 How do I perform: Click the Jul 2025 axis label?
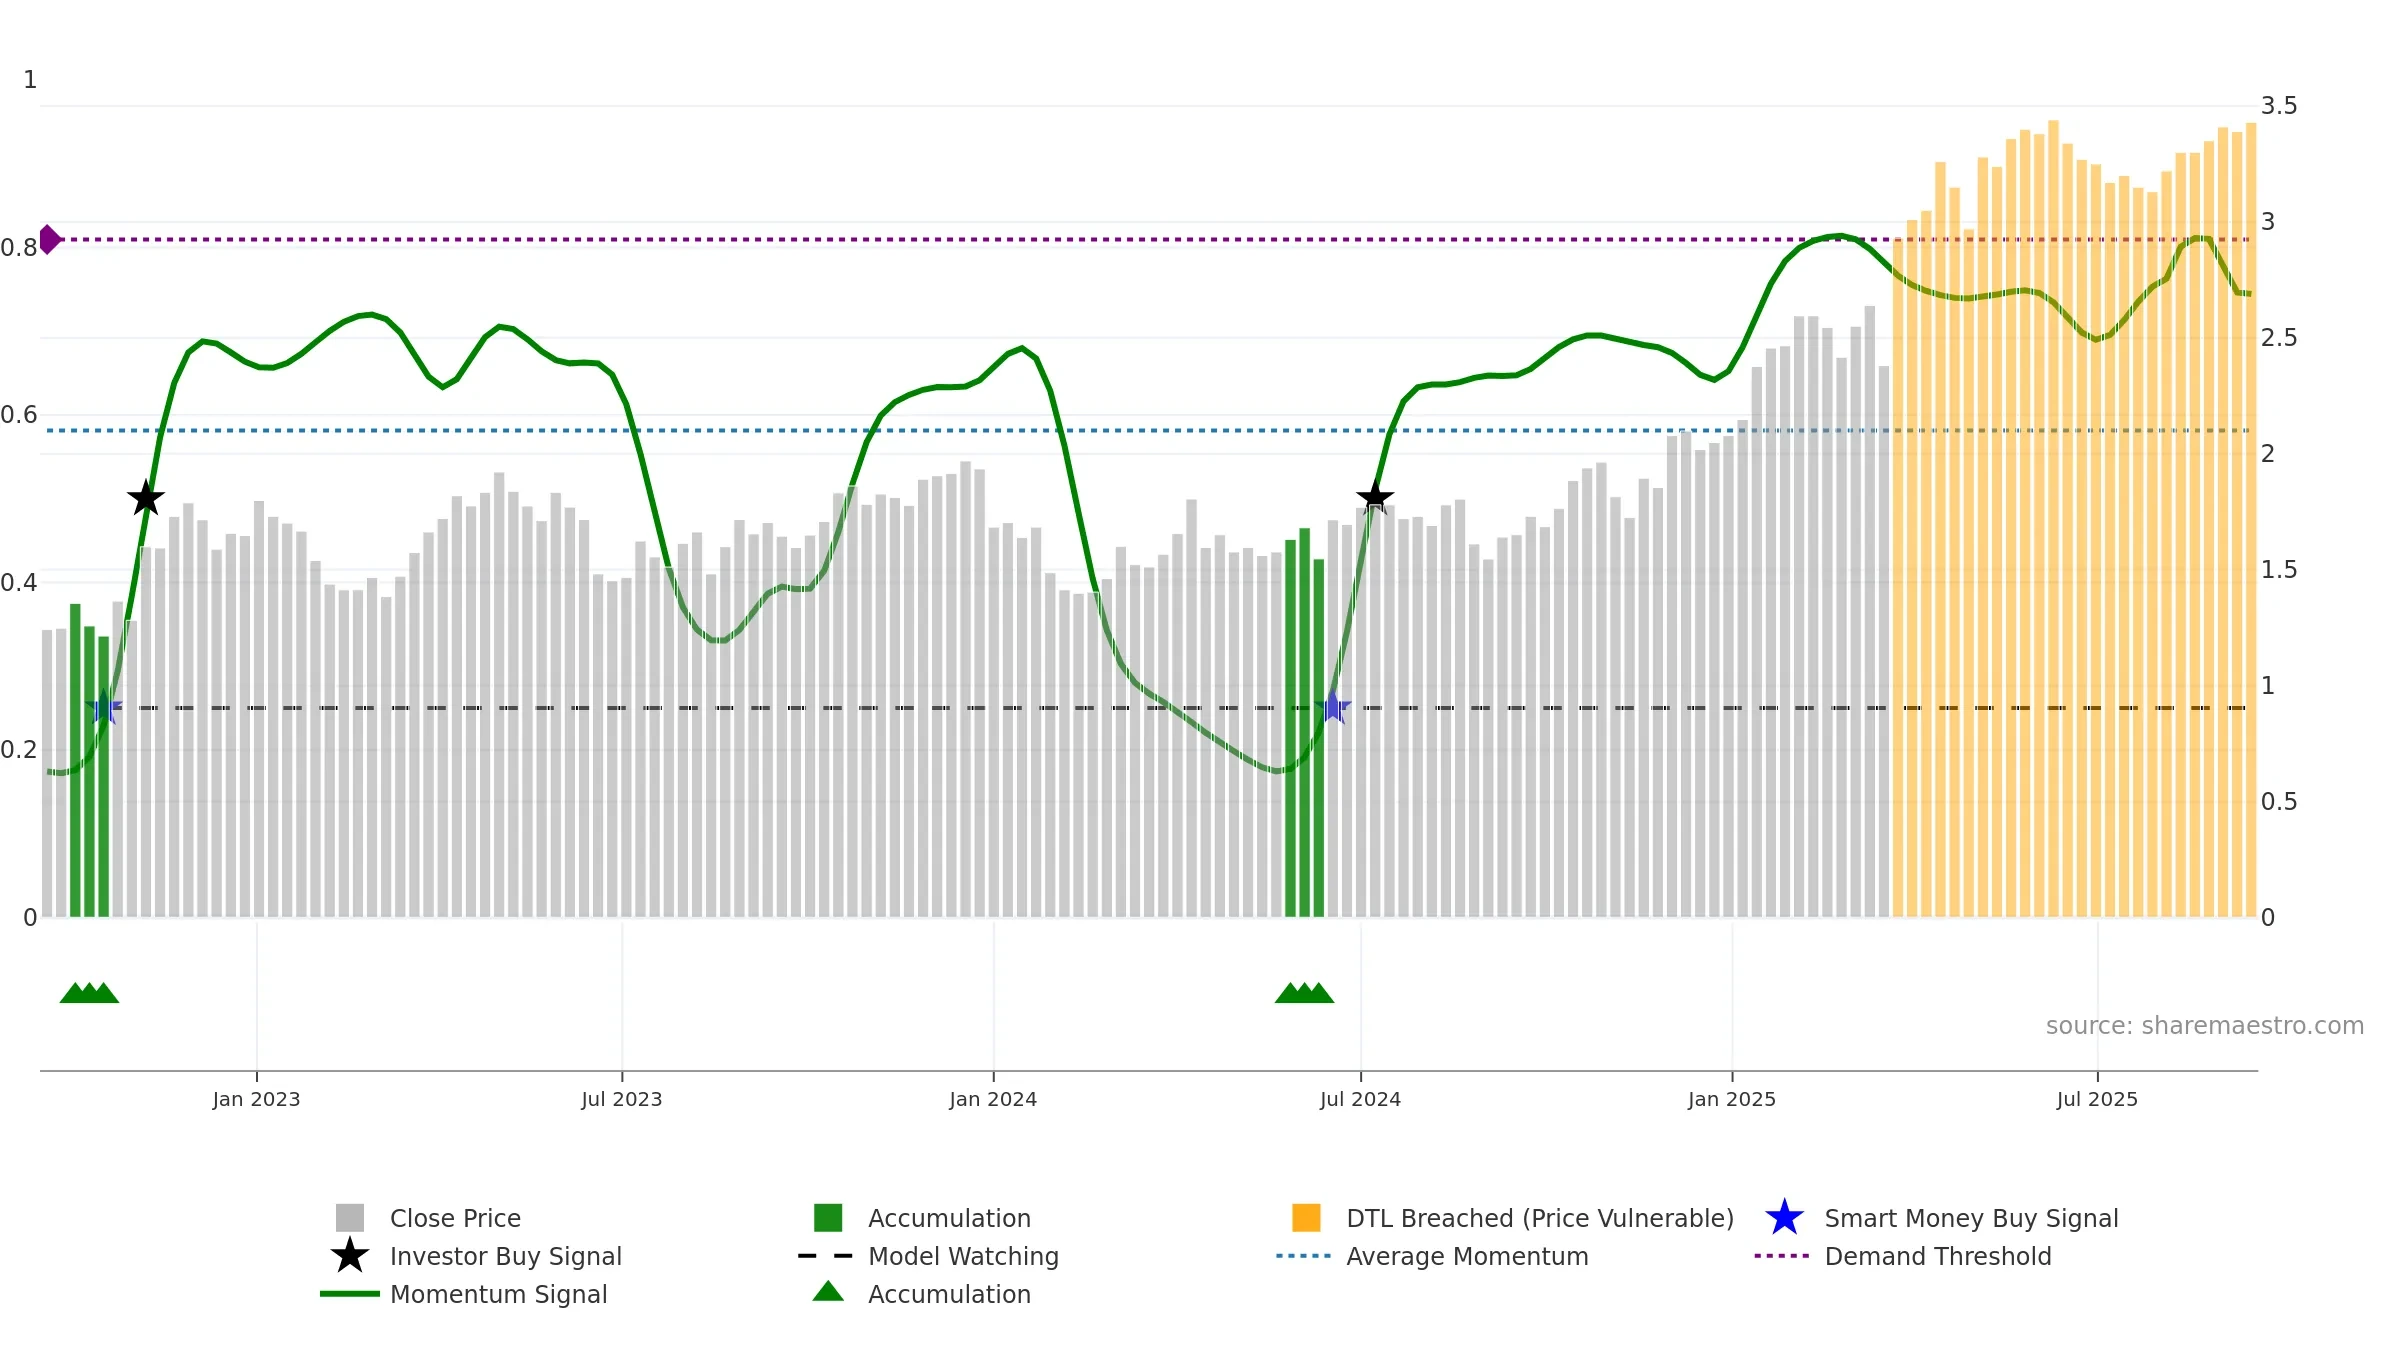(x=2097, y=1100)
